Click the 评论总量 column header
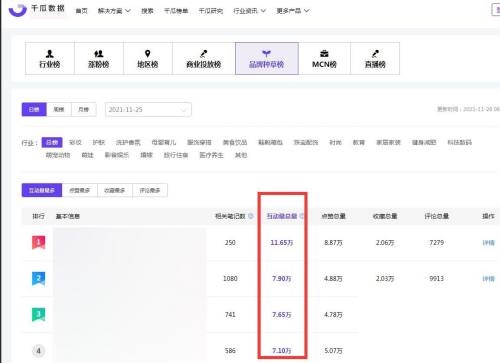Screen dimensions: 500x363 click(x=437, y=216)
